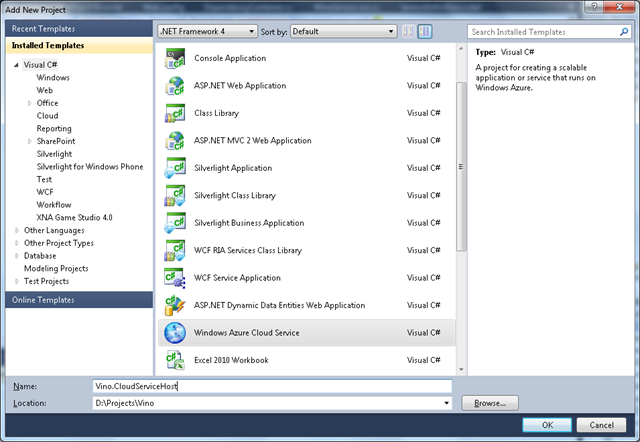Image resolution: width=640 pixels, height=442 pixels.
Task: Pick the ASP.NET MVC 2 Web Application icon
Action: coord(175,140)
